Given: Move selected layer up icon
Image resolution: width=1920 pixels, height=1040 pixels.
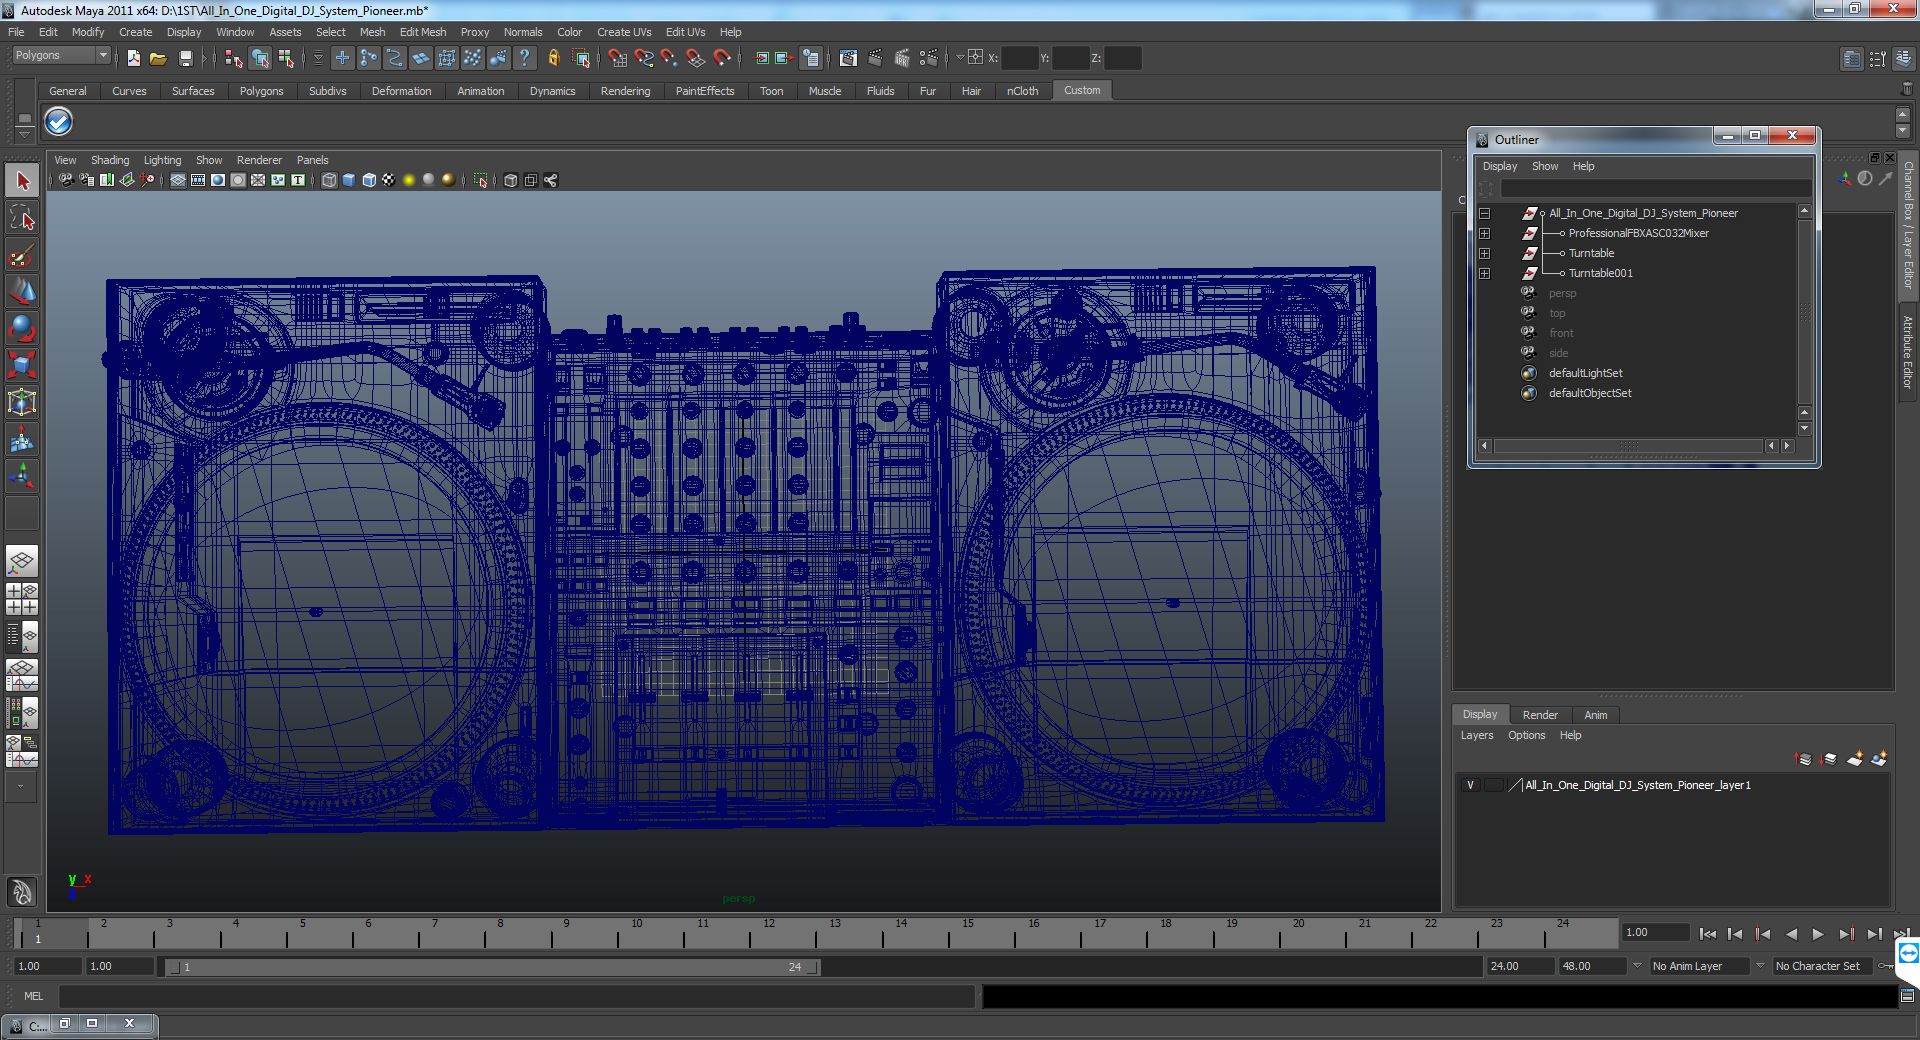Looking at the screenshot, I should tap(1804, 759).
